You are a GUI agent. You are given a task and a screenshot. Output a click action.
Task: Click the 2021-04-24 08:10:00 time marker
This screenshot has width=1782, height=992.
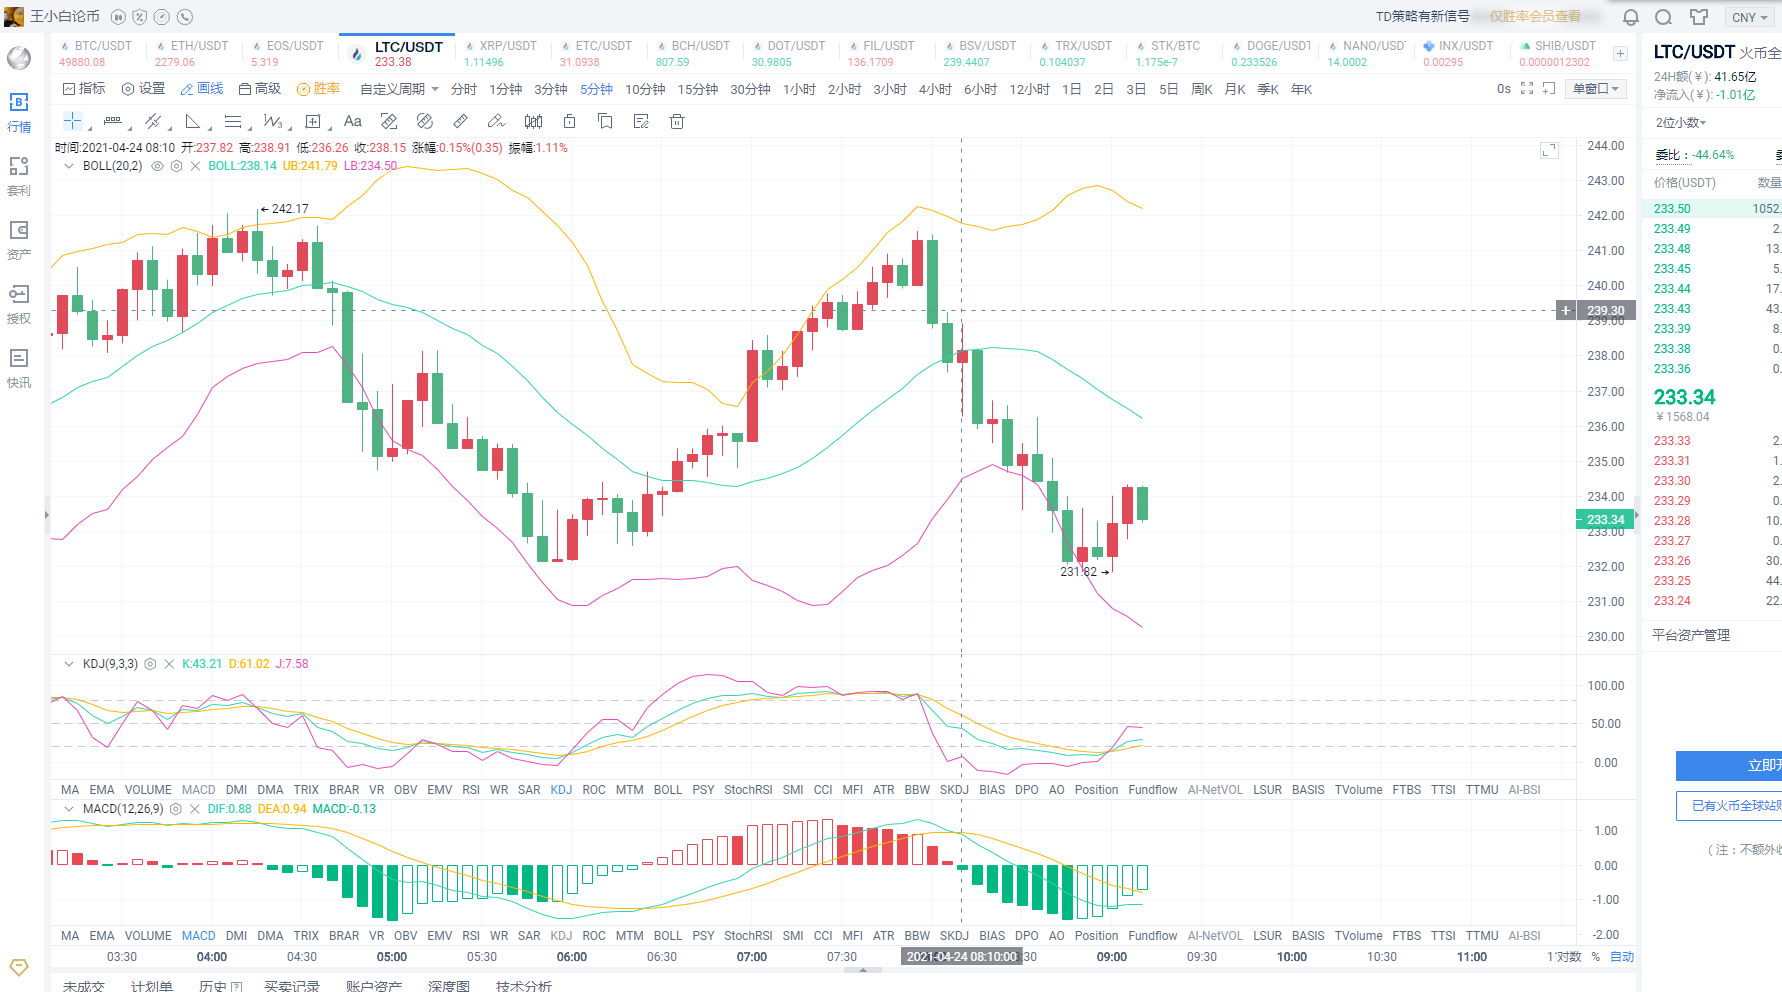point(961,957)
